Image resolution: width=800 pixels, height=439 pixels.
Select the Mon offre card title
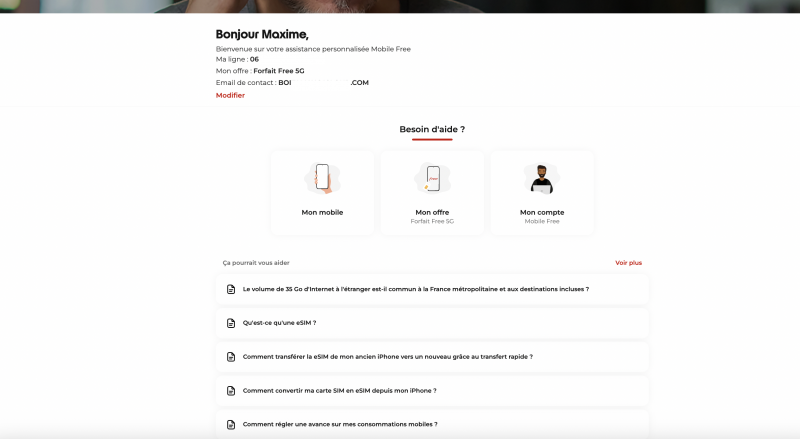[x=432, y=212]
